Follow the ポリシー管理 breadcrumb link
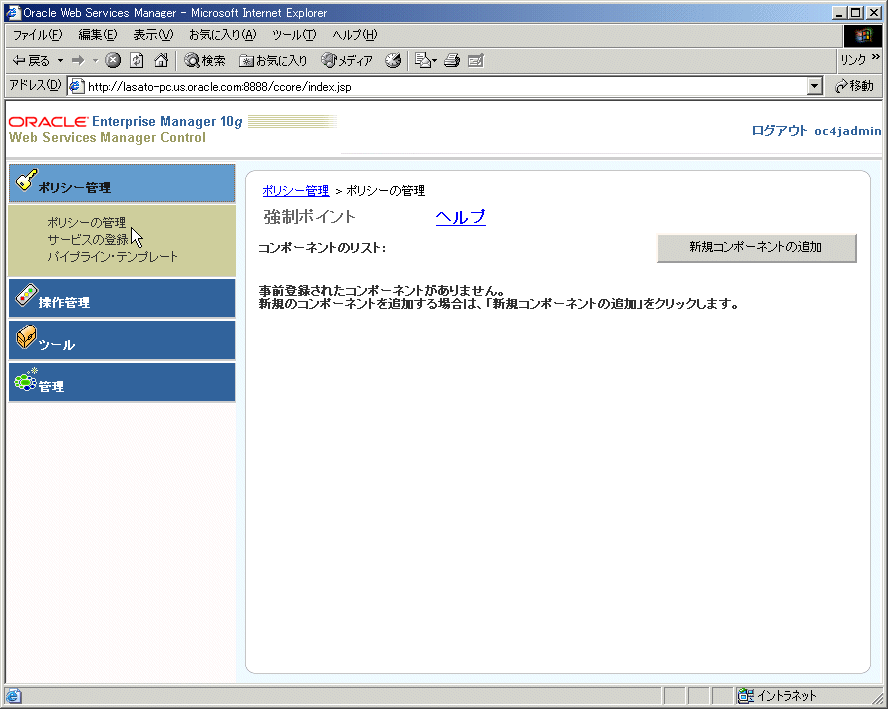The width and height of the screenshot is (888, 709). (x=296, y=191)
